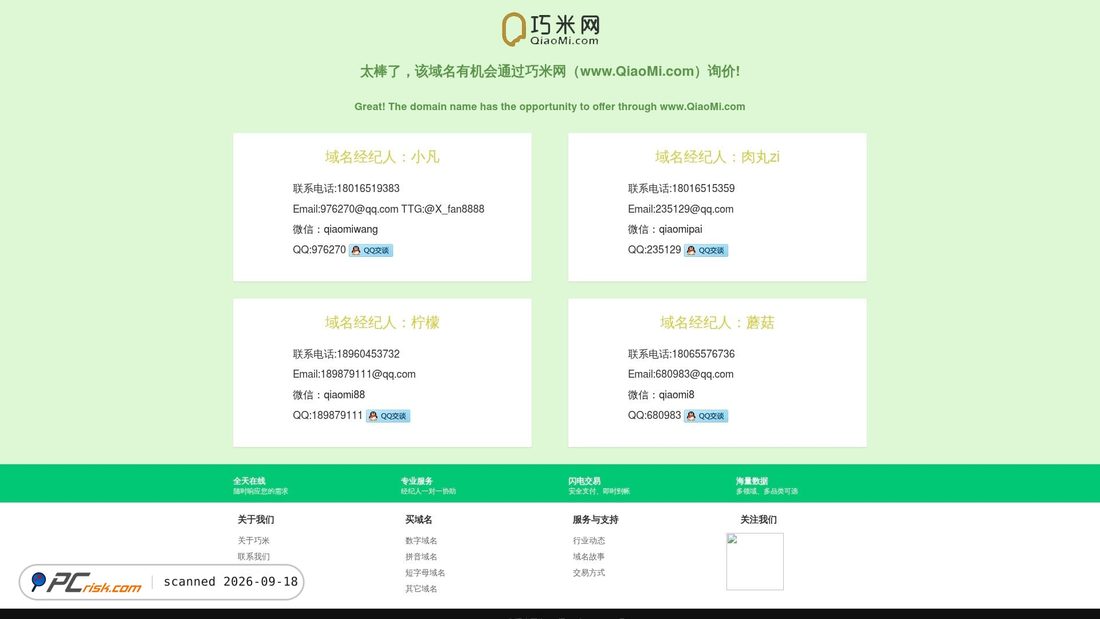Click the QiaoMi.com logo at top
This screenshot has width=1100, height=619.
click(550, 29)
